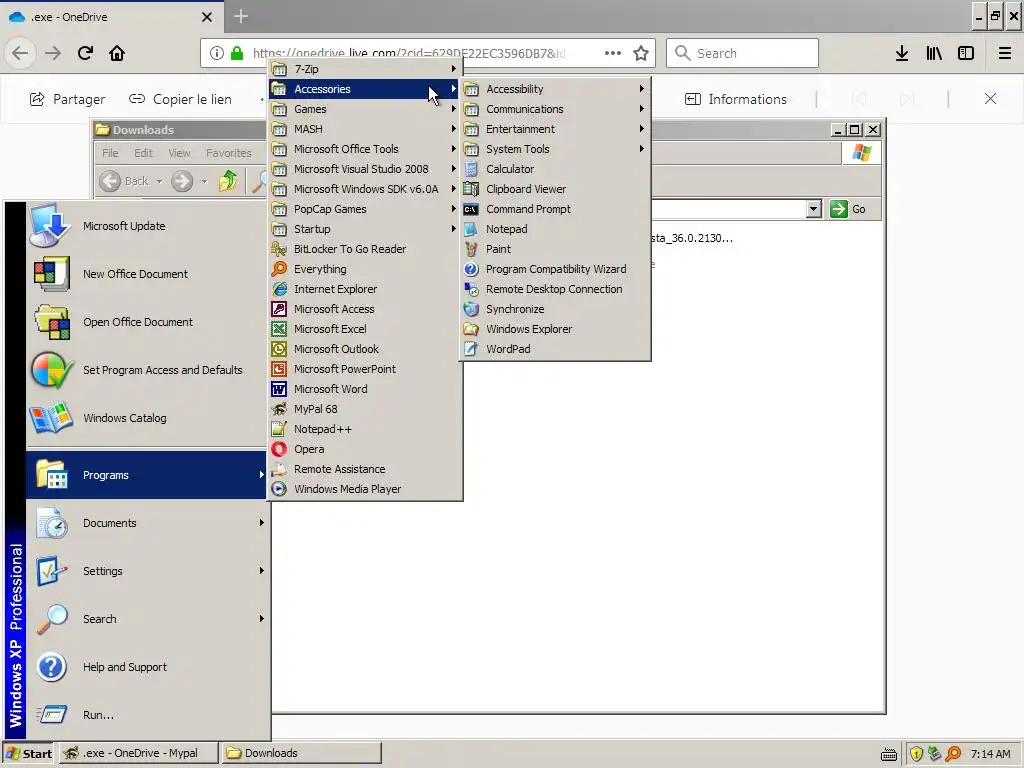The image size is (1024, 768).
Task: Open Windows Catalog
Action: pyautogui.click(x=147, y=418)
